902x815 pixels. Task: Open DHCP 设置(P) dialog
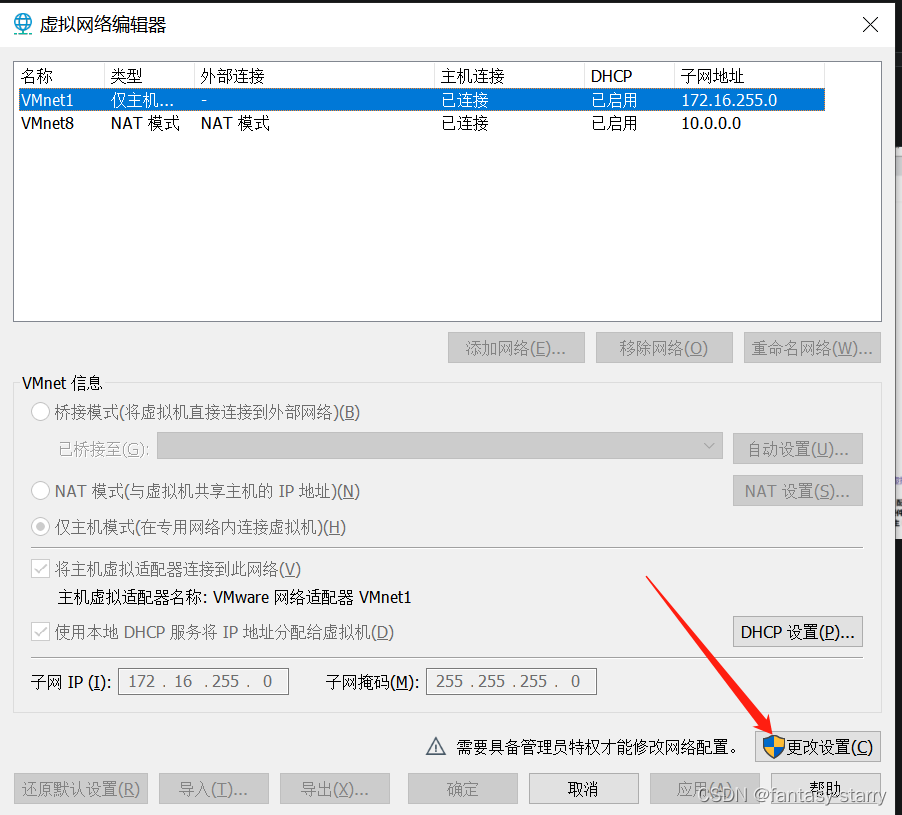pos(797,632)
